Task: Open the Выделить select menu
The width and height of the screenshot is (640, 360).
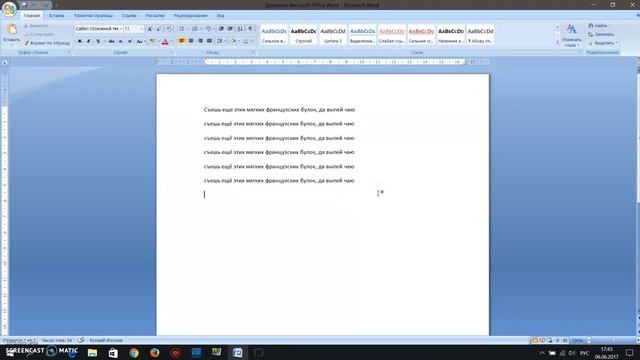Action: pyautogui.click(x=603, y=43)
